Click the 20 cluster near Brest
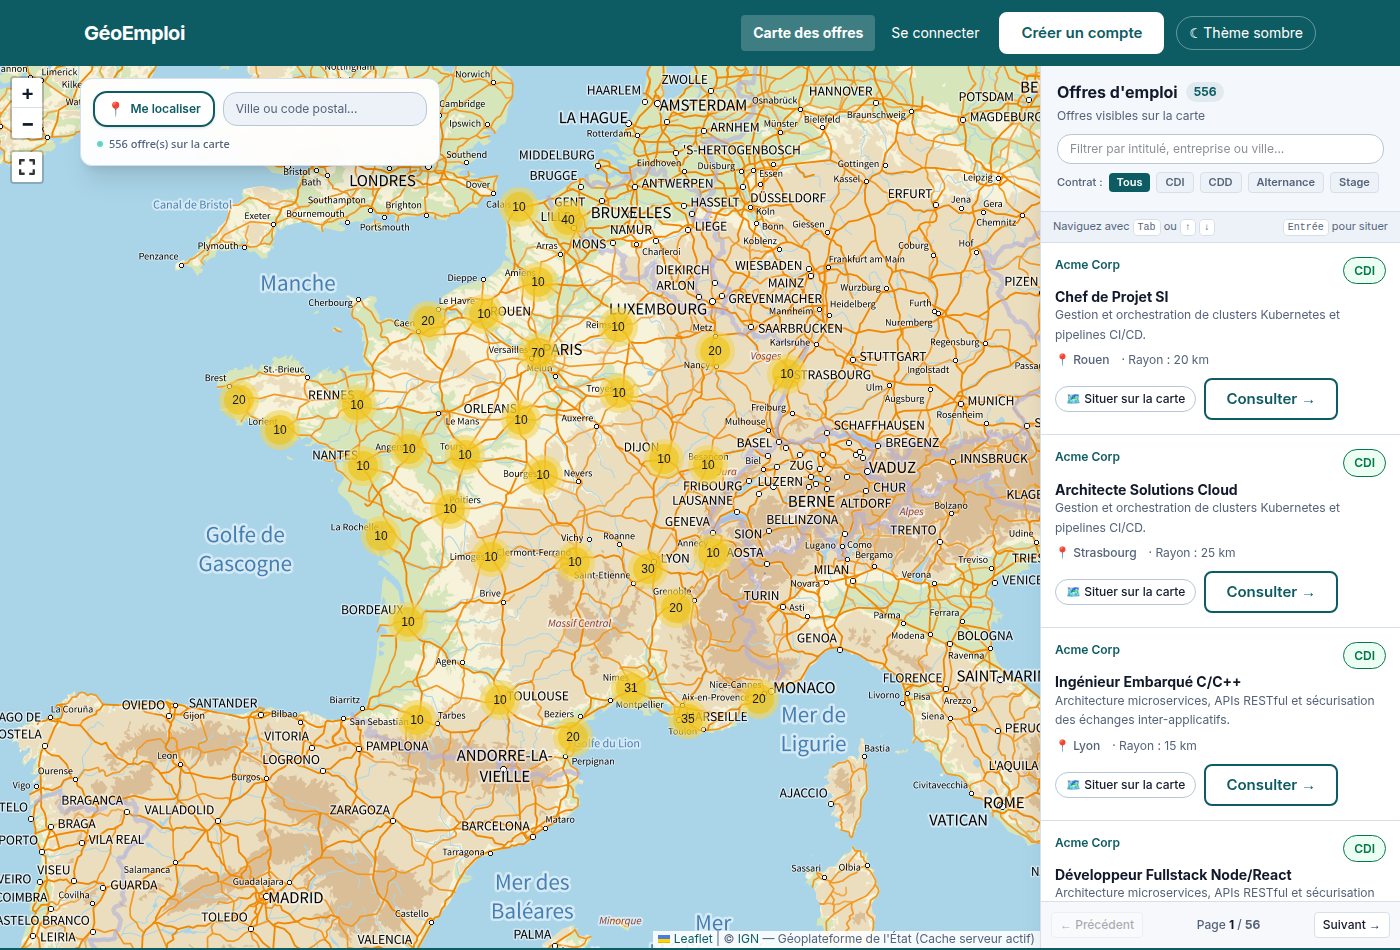Screen dimensions: 1400x950 point(239,399)
